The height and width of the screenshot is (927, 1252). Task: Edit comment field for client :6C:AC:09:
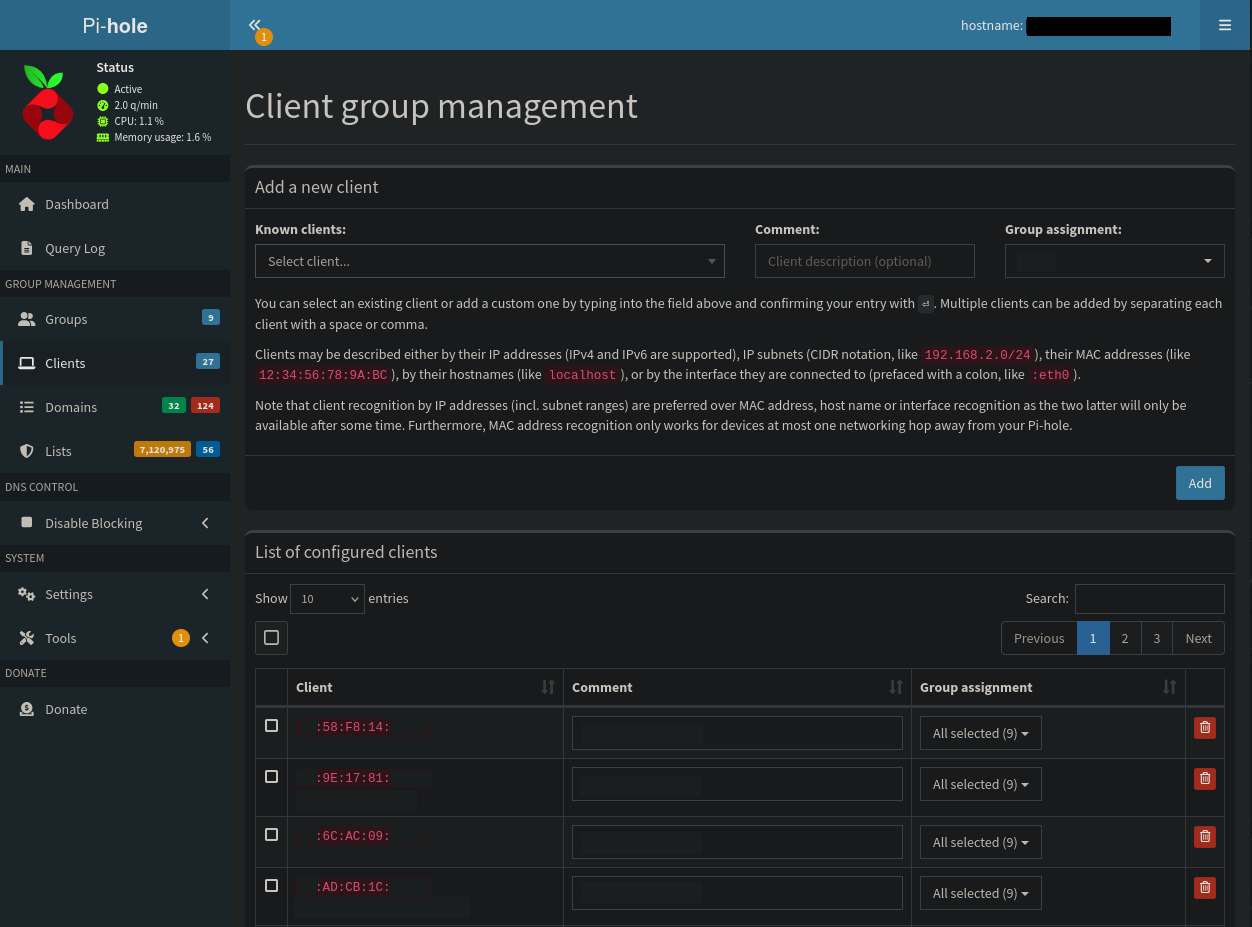737,842
